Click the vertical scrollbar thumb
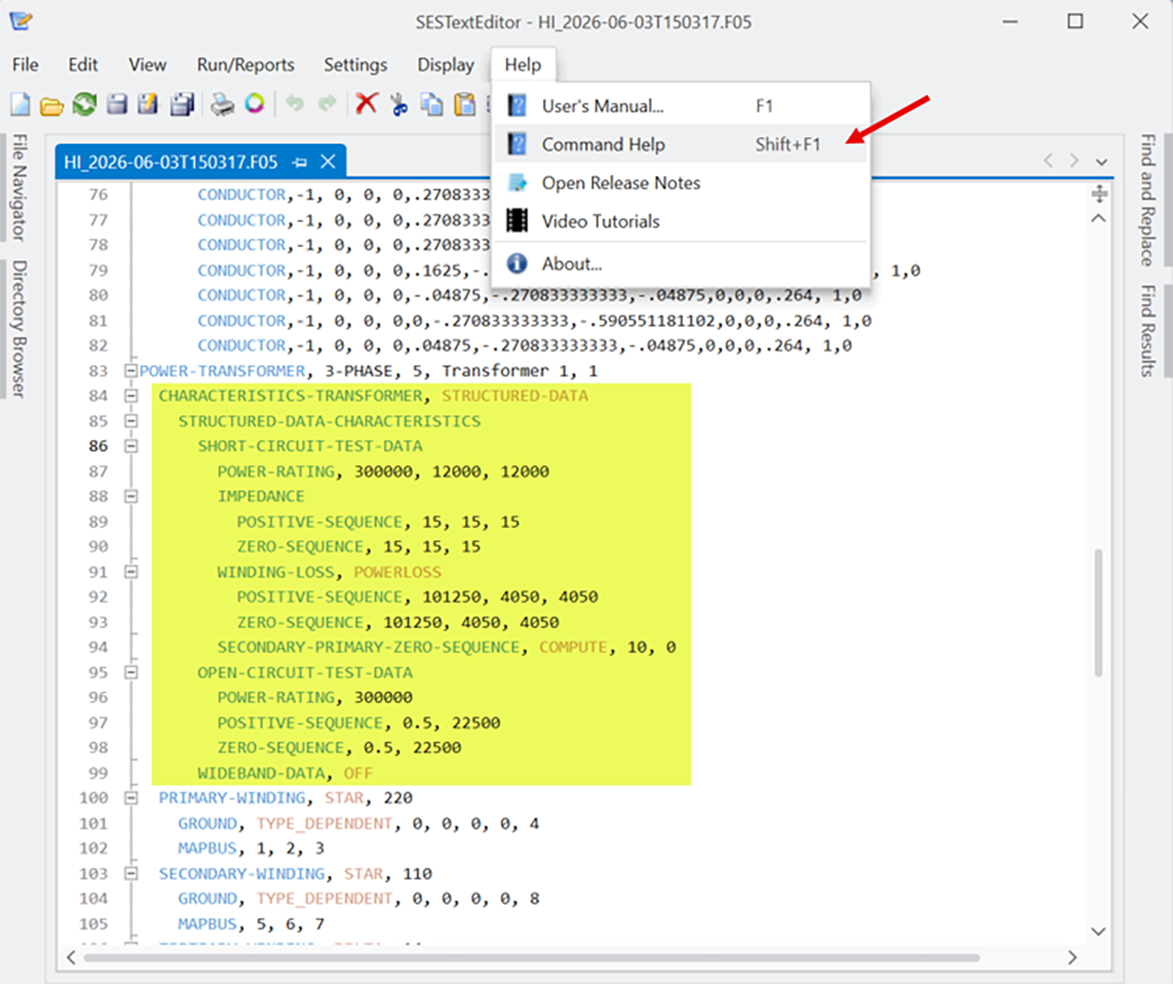Viewport: 1173px width, 984px height. click(1098, 613)
